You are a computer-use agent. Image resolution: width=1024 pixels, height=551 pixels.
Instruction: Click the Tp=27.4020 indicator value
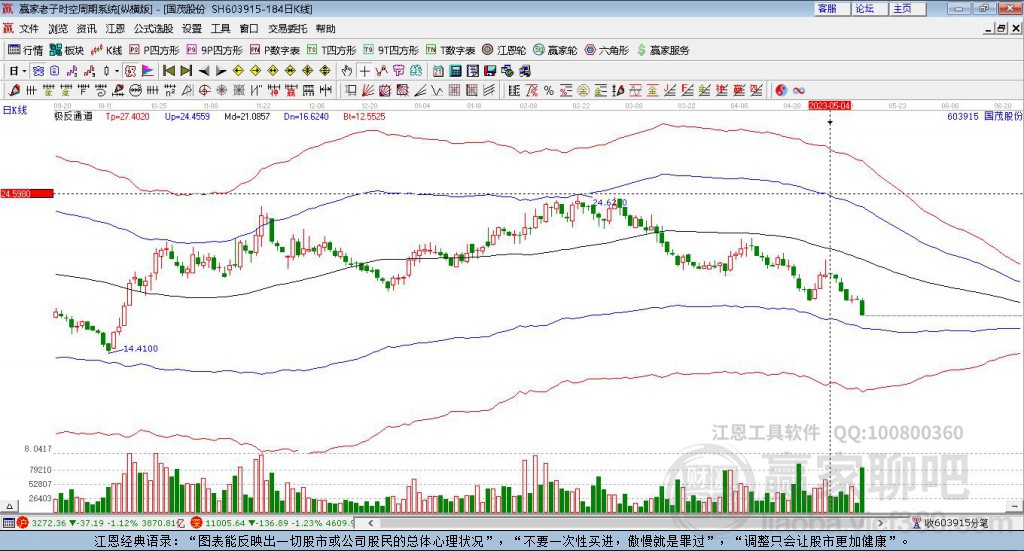click(x=127, y=116)
